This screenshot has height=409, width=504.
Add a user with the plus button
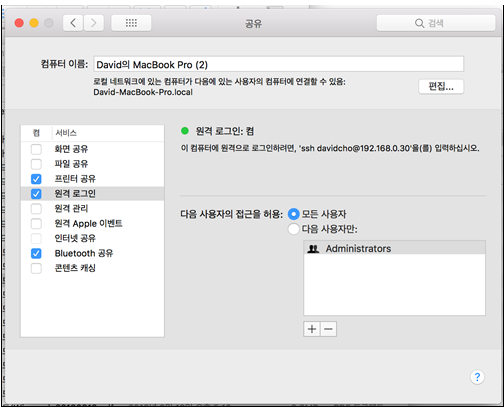(312, 329)
